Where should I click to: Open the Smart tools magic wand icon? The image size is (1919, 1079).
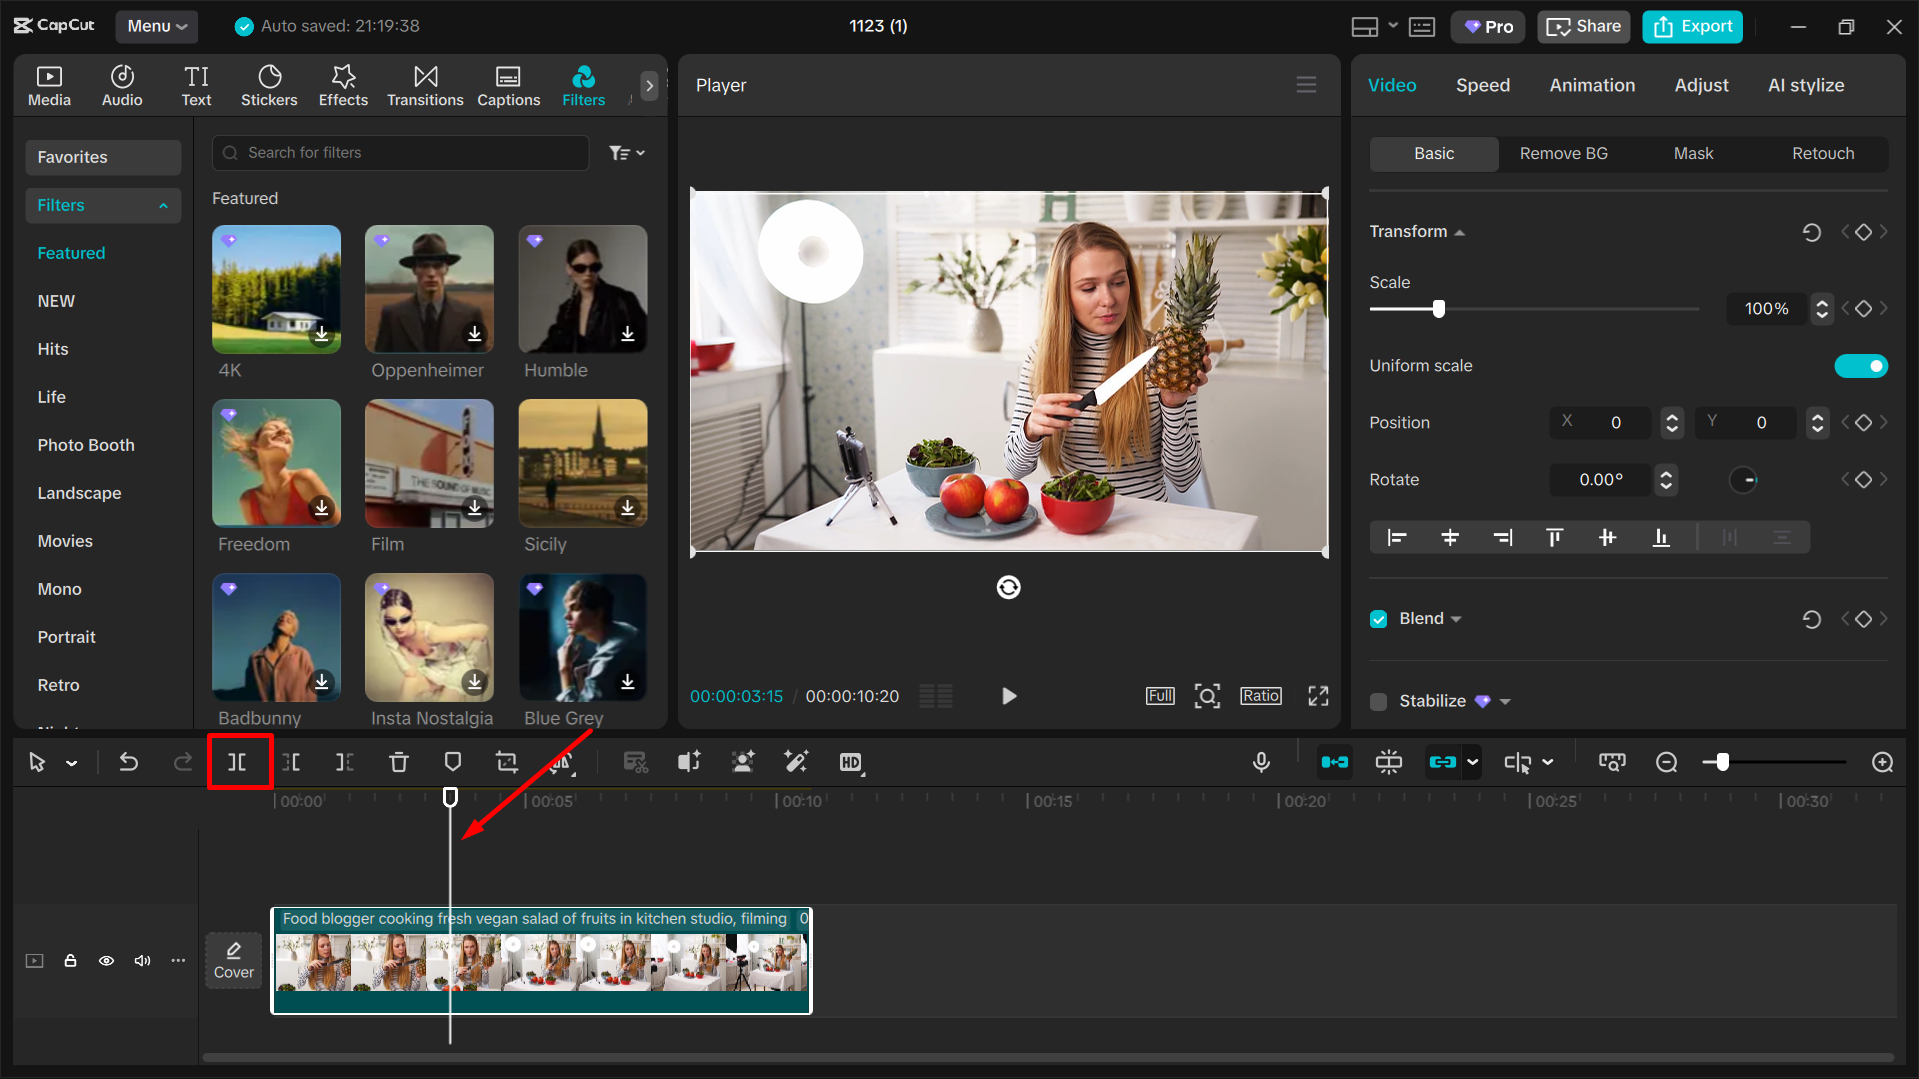tap(796, 761)
